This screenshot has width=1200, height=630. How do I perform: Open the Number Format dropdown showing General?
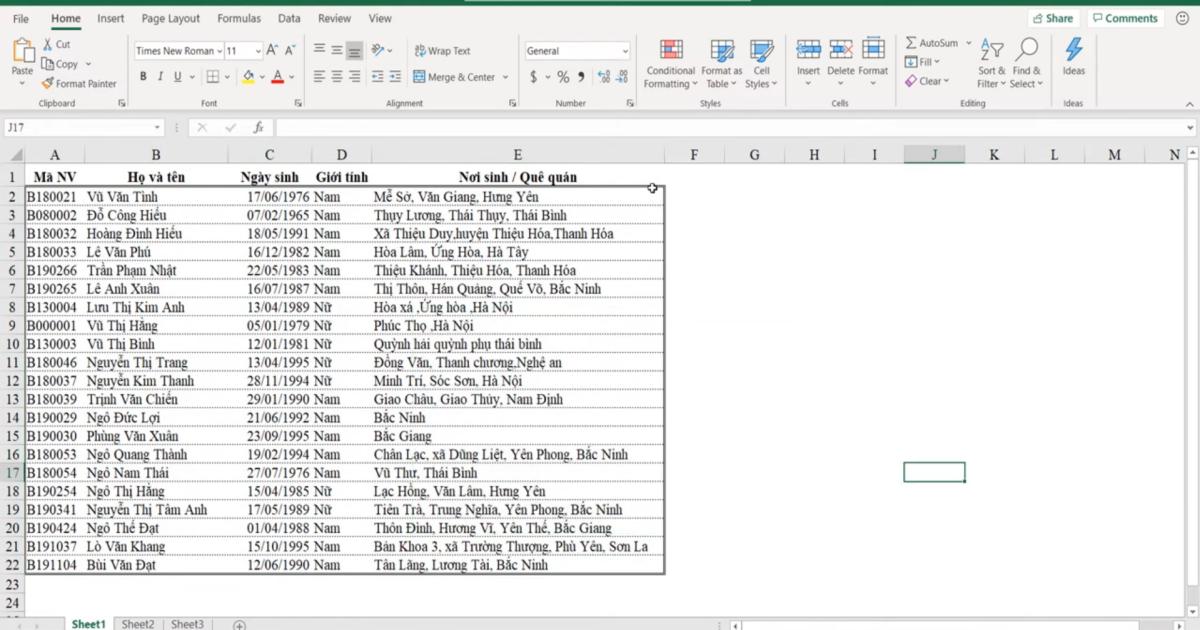pyautogui.click(x=577, y=50)
